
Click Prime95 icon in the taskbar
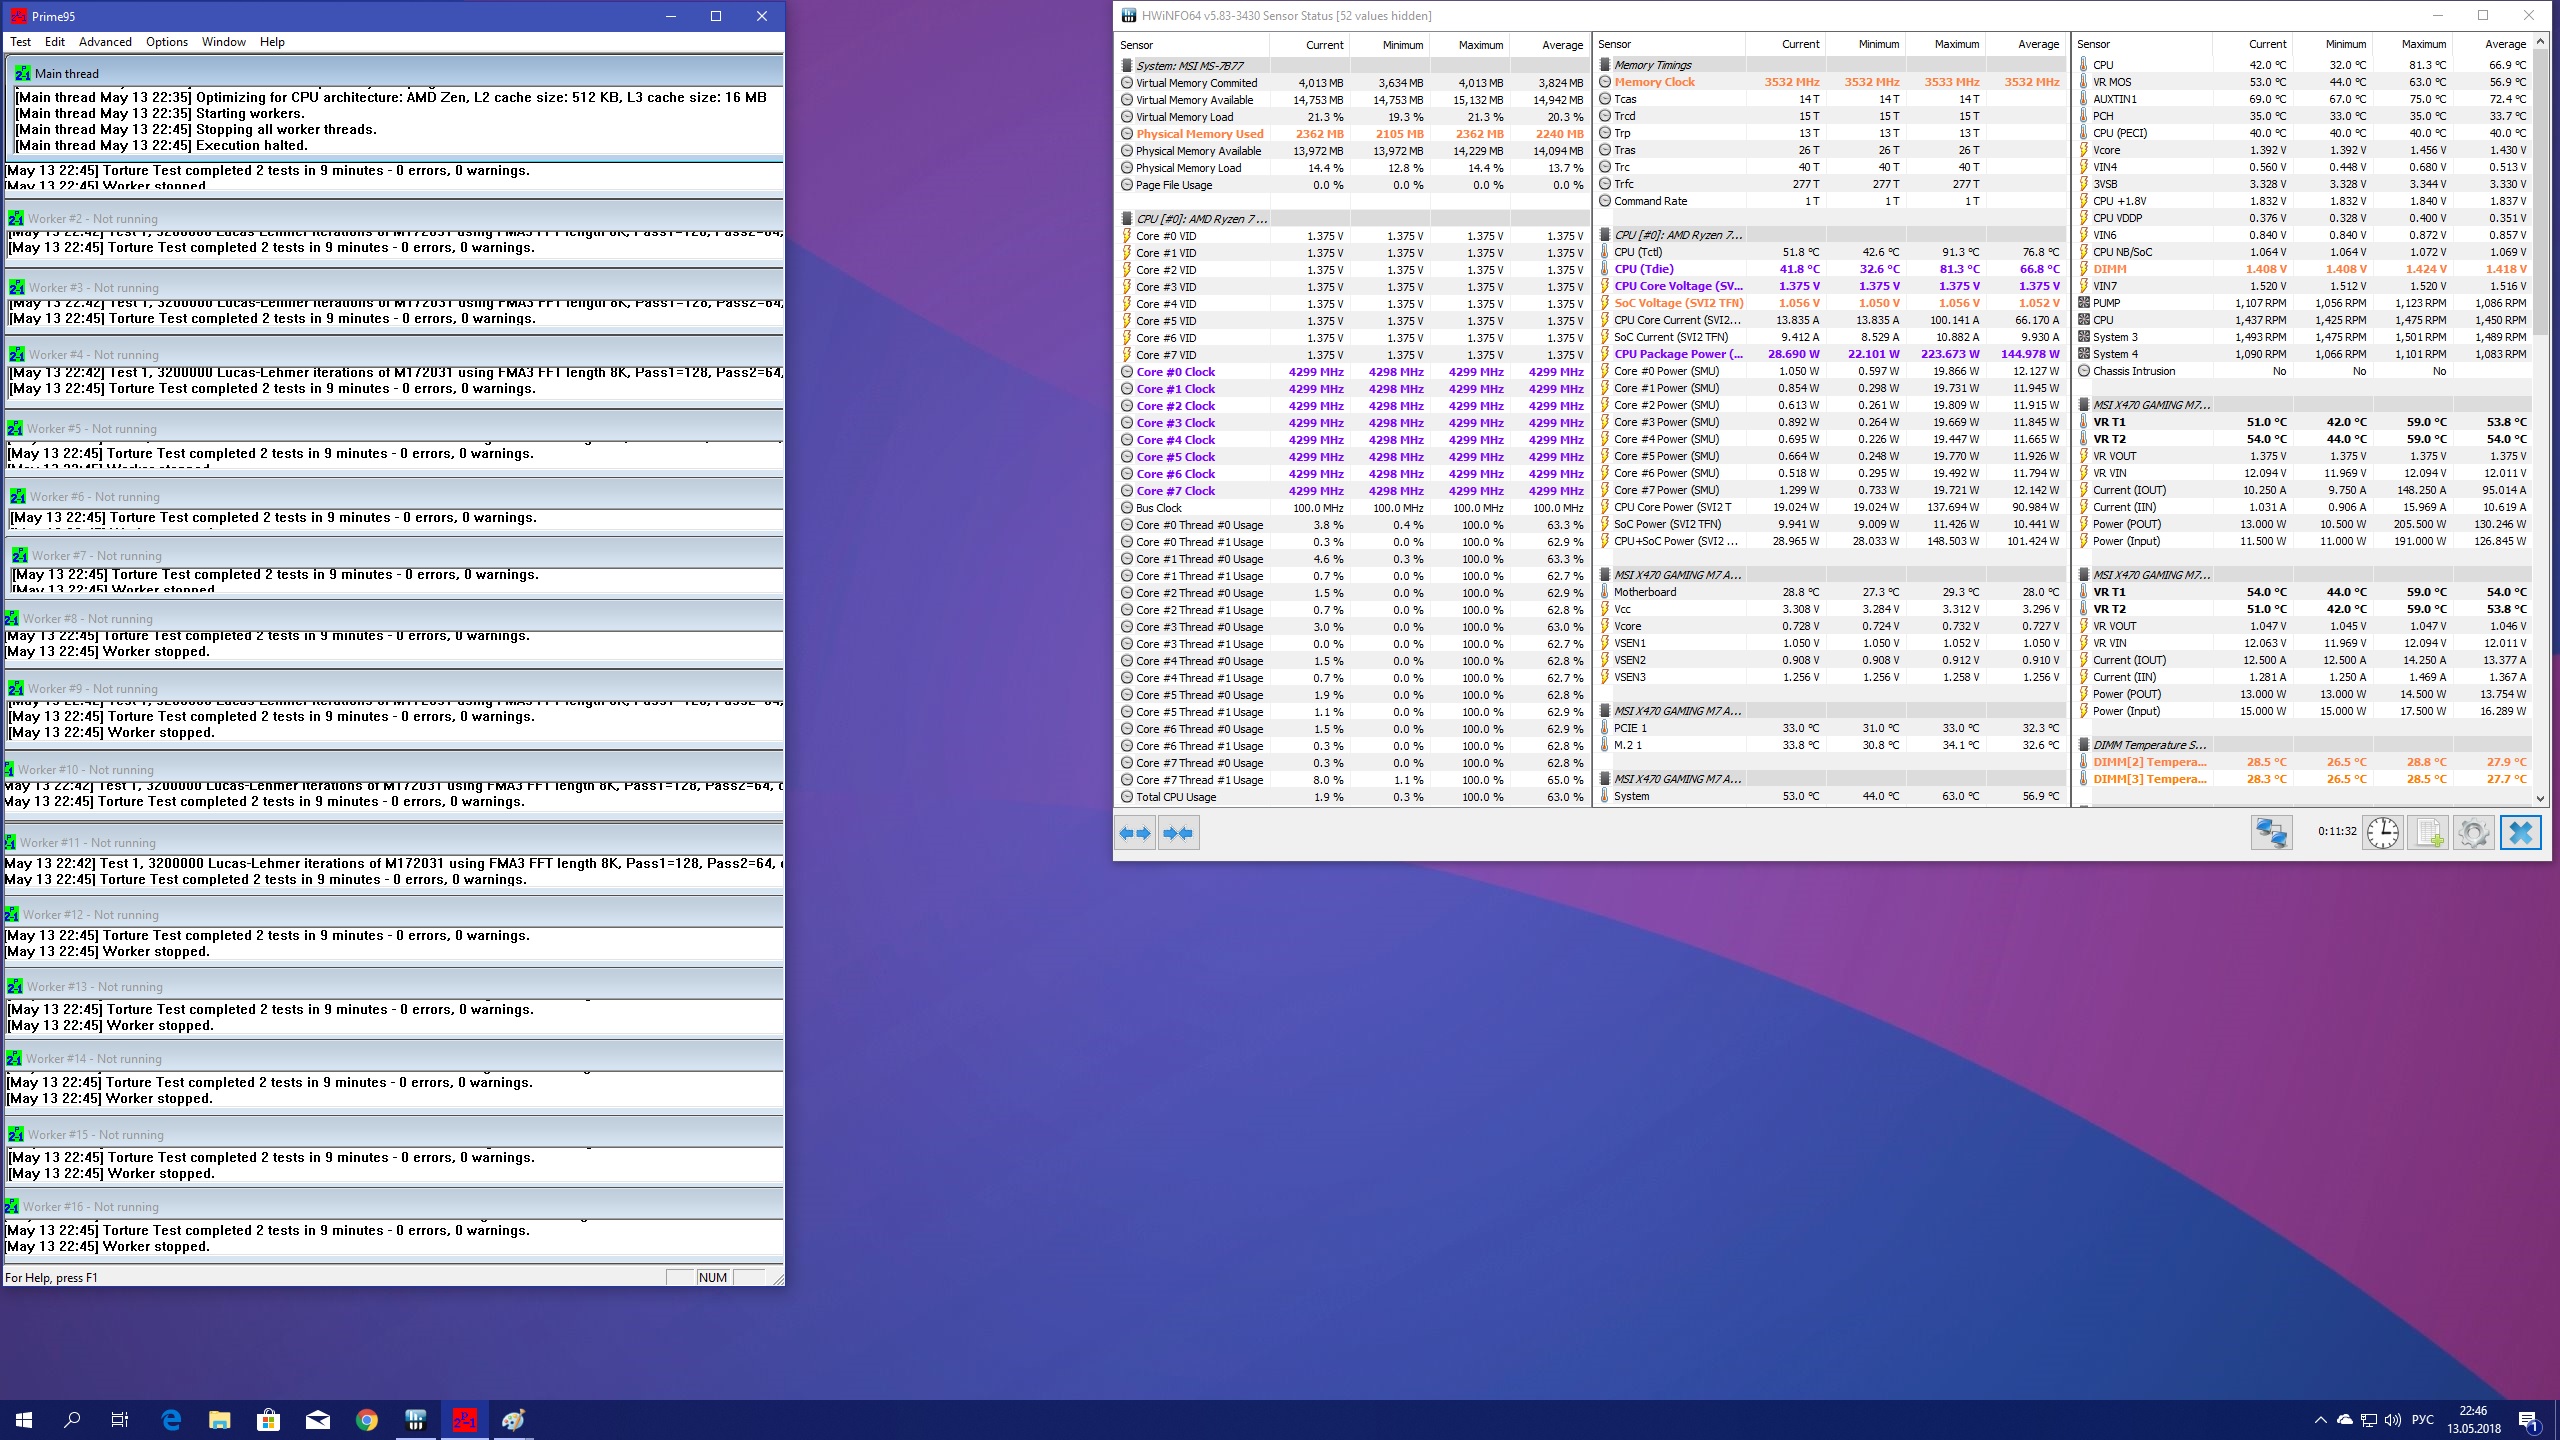(465, 1420)
